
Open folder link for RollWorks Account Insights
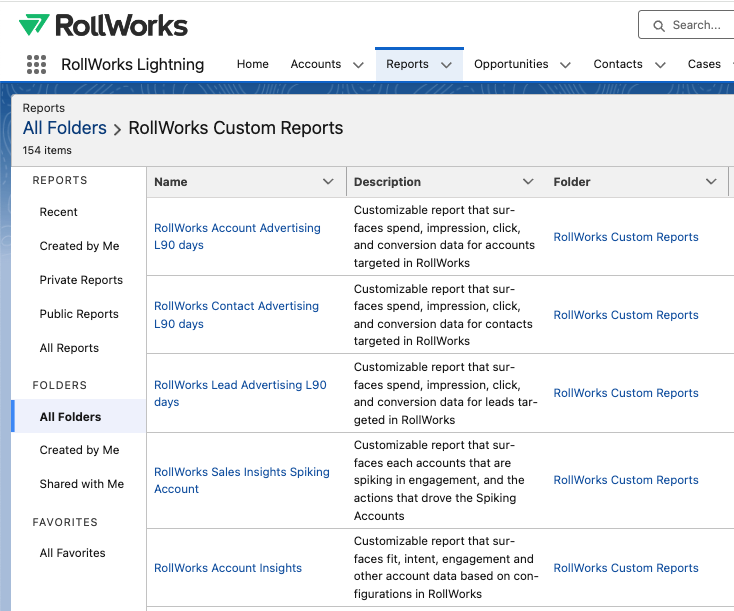click(626, 568)
